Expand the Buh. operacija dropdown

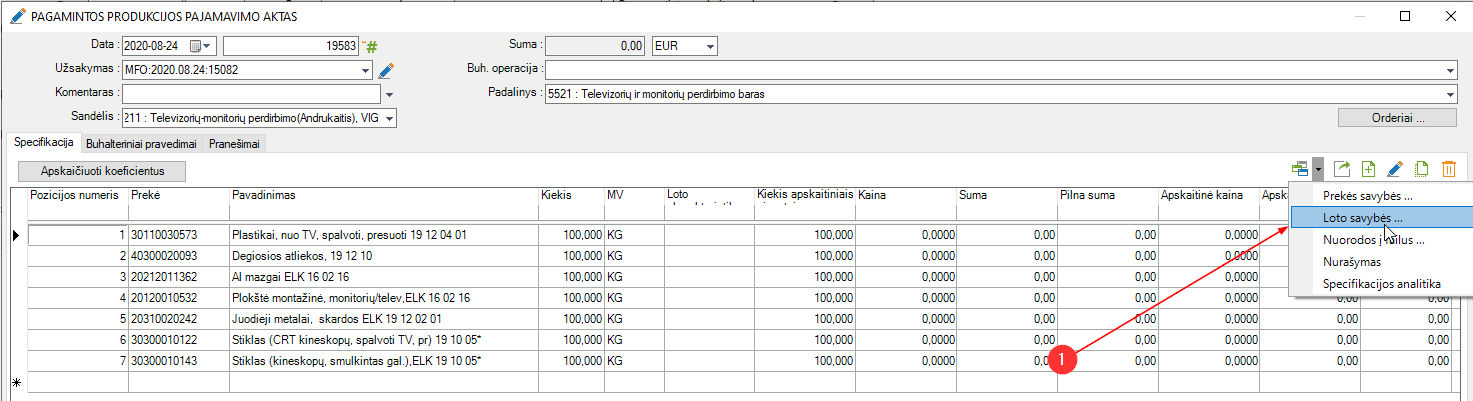tap(1449, 70)
